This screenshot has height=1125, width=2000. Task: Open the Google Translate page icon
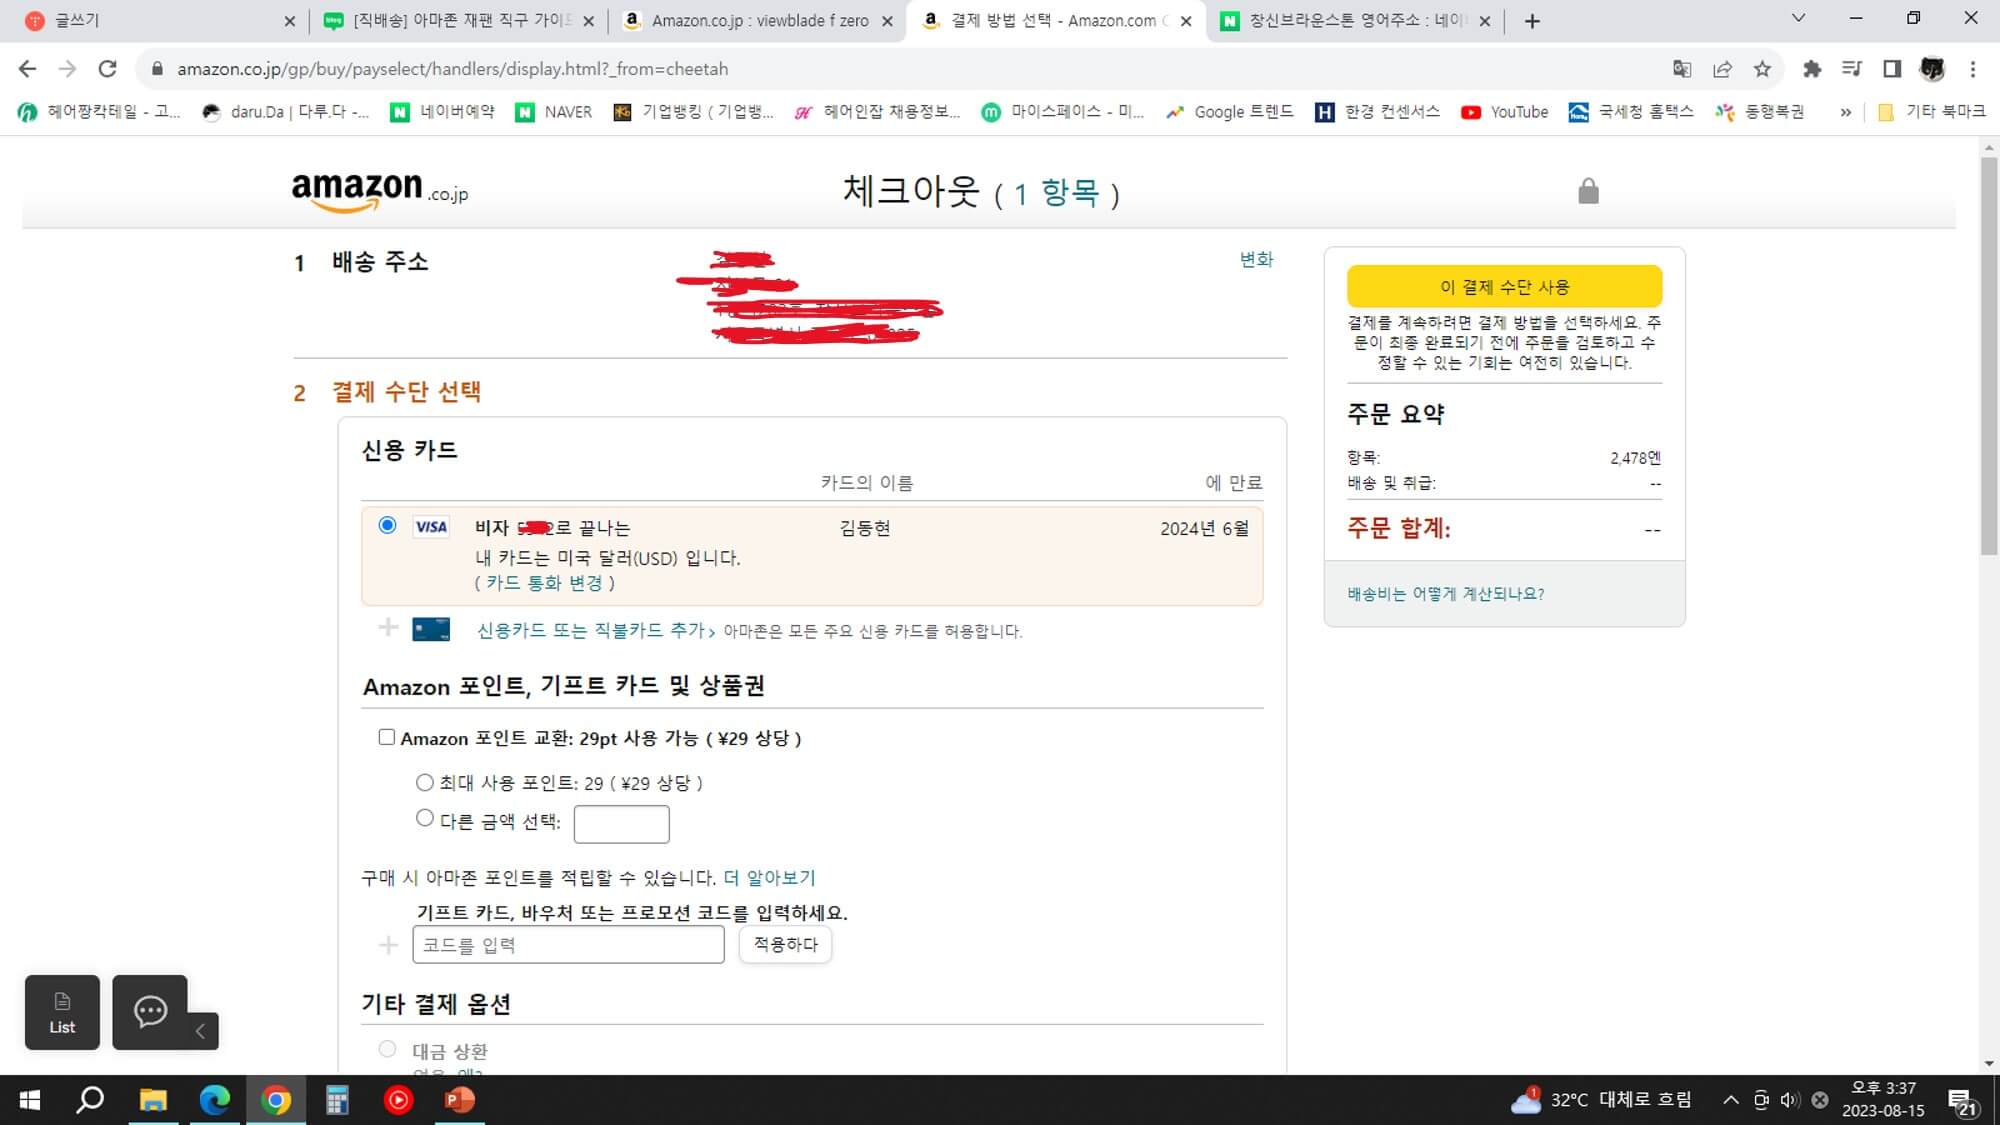pos(1682,69)
